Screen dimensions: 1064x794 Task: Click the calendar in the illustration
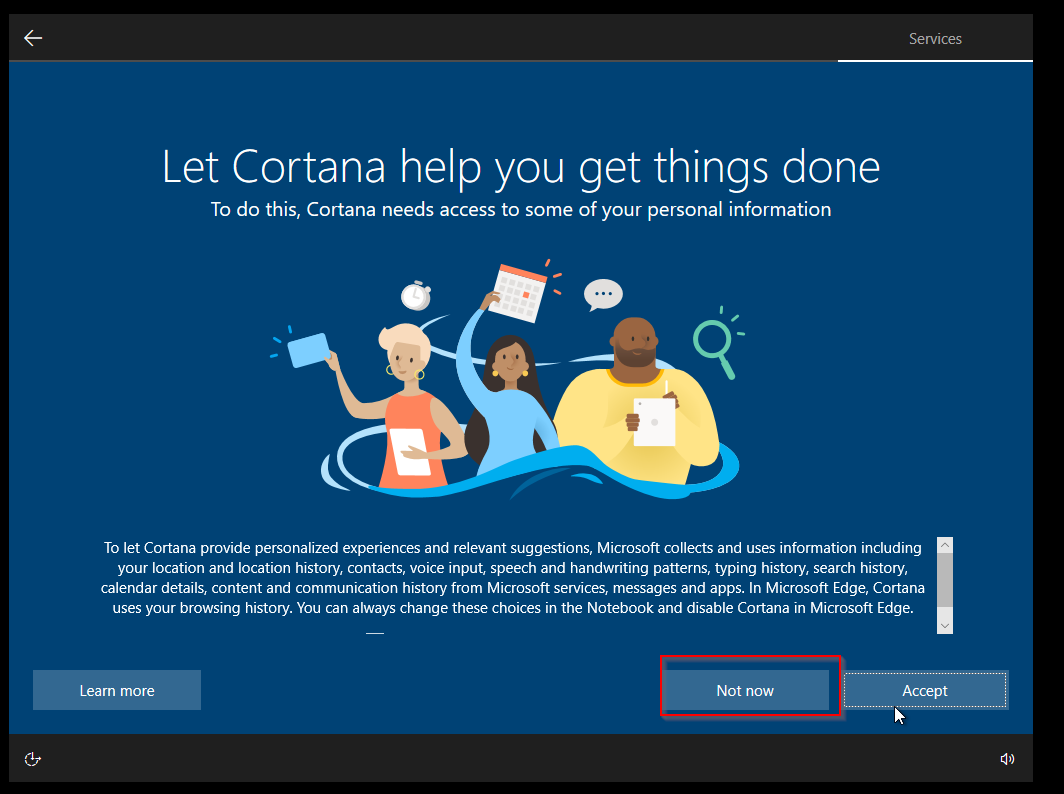[518, 293]
